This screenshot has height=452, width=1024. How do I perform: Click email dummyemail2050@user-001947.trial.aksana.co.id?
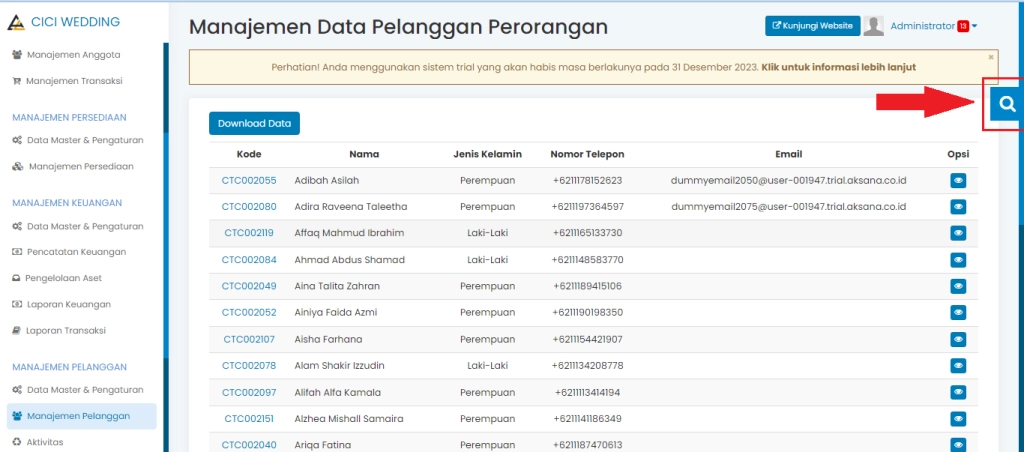coord(789,180)
